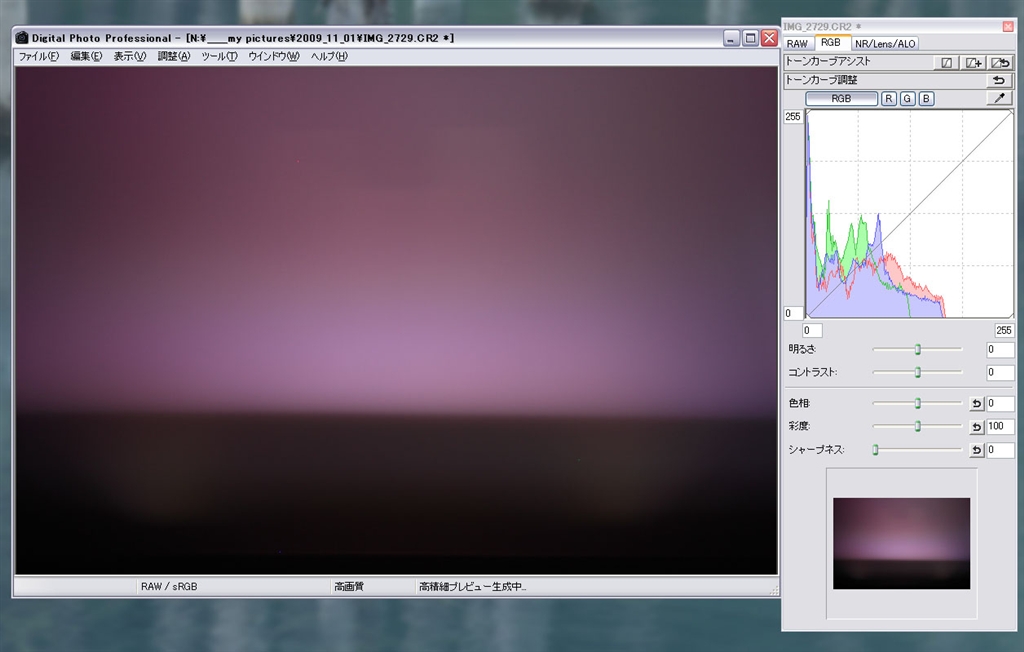
Task: Reset the シャープネス sharpness value
Action: pos(976,450)
